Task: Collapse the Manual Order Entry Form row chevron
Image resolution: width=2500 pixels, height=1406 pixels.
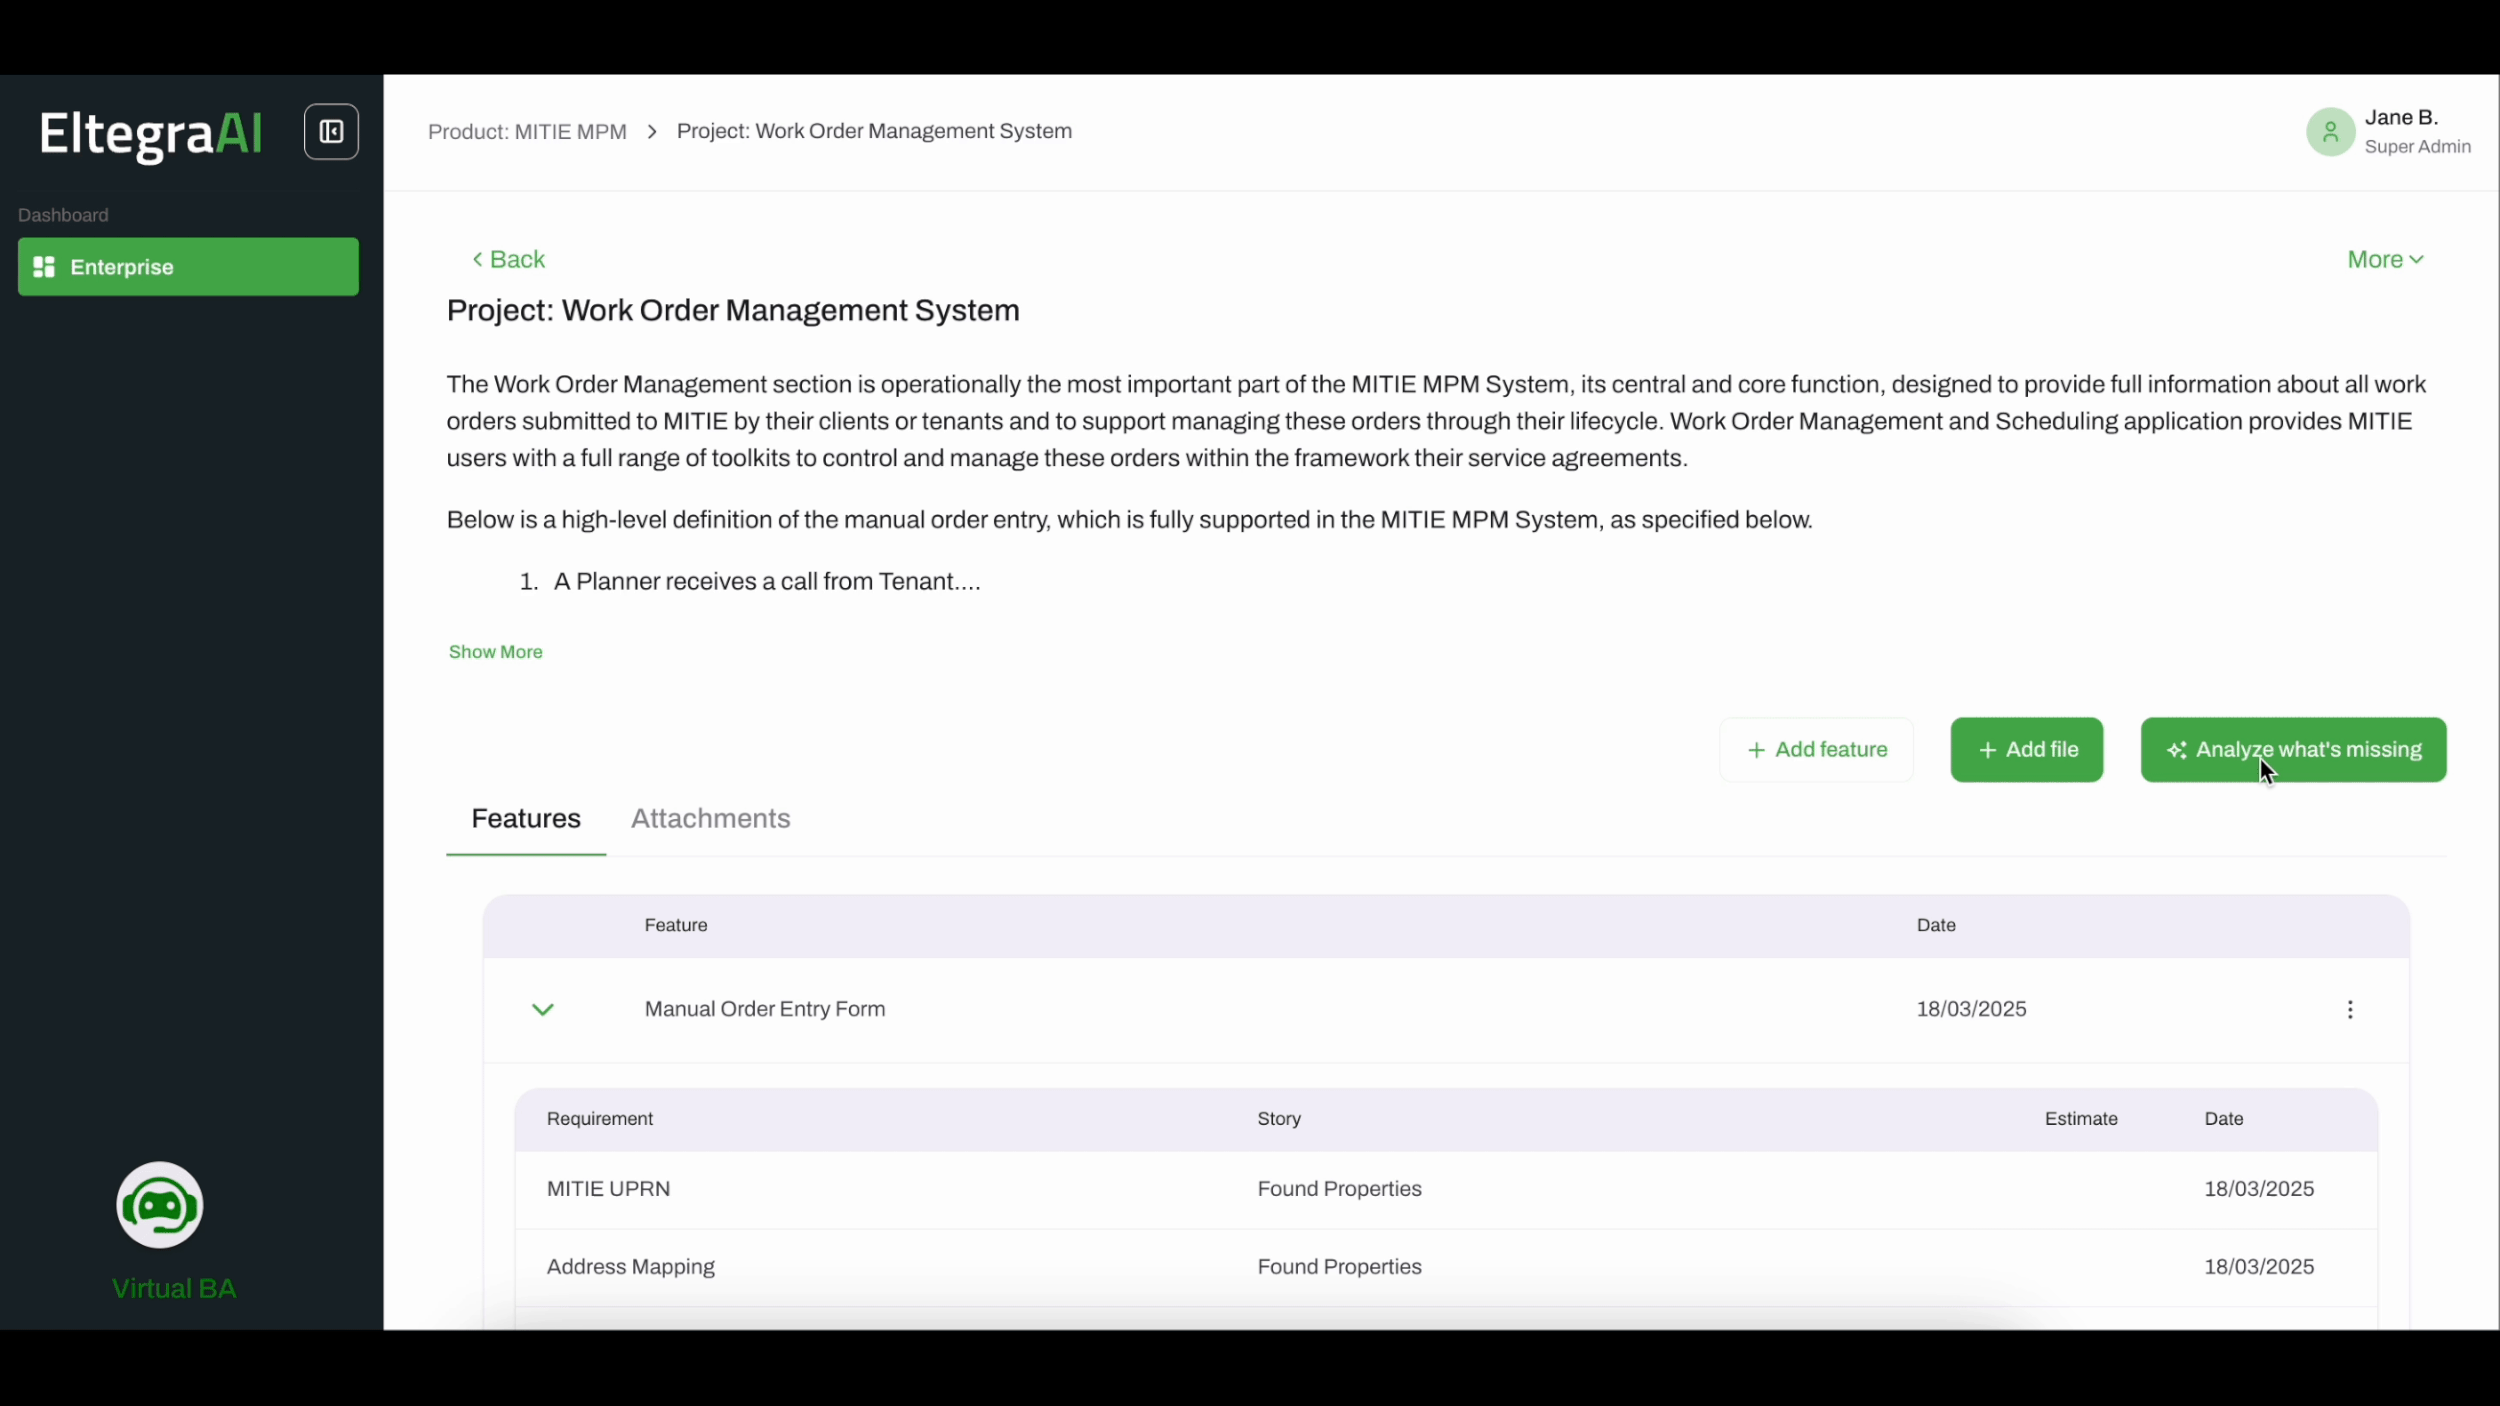Action: click(543, 1009)
